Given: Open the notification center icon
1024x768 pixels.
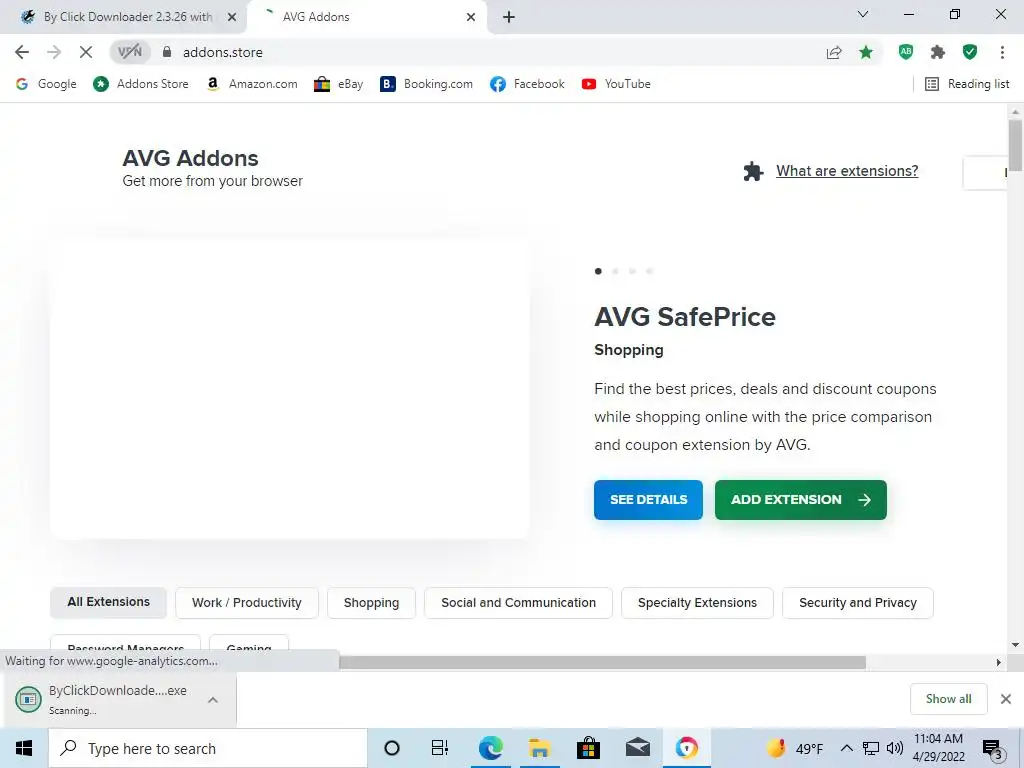Looking at the screenshot, I should pyautogui.click(x=993, y=749).
